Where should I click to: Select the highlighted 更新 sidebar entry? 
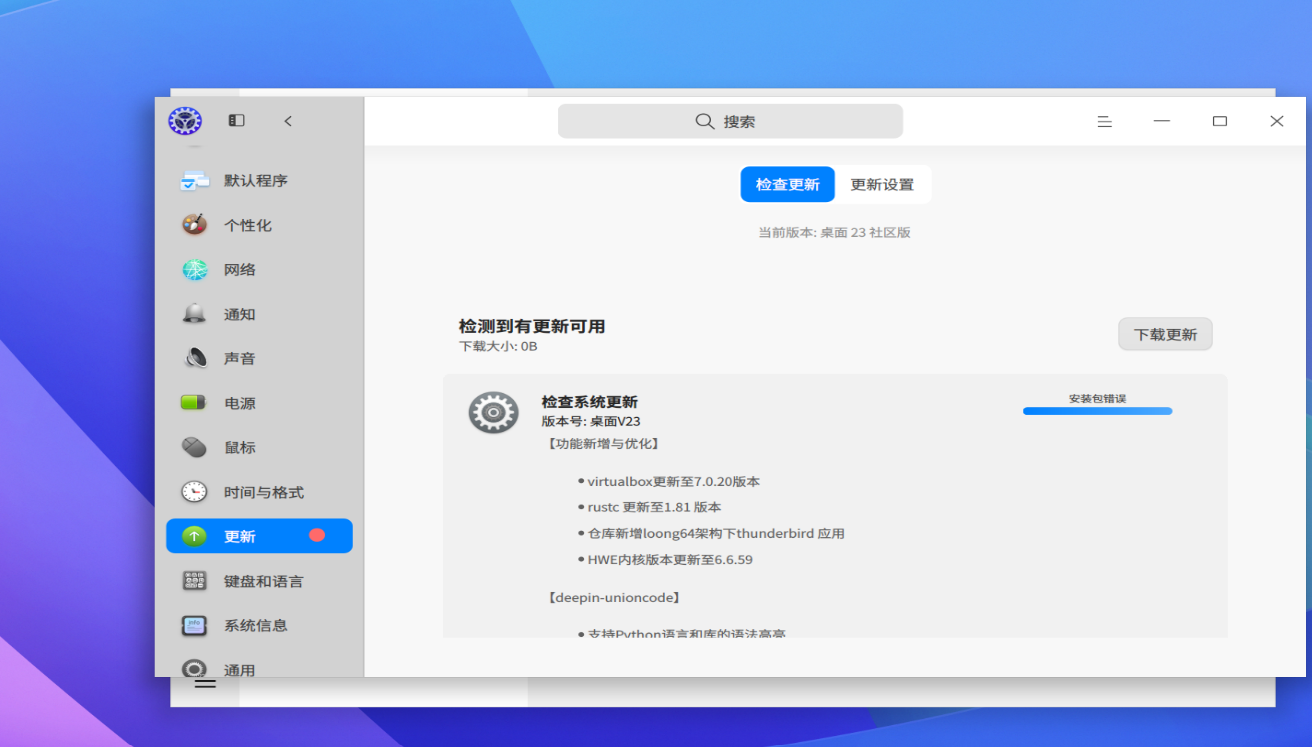[259, 536]
